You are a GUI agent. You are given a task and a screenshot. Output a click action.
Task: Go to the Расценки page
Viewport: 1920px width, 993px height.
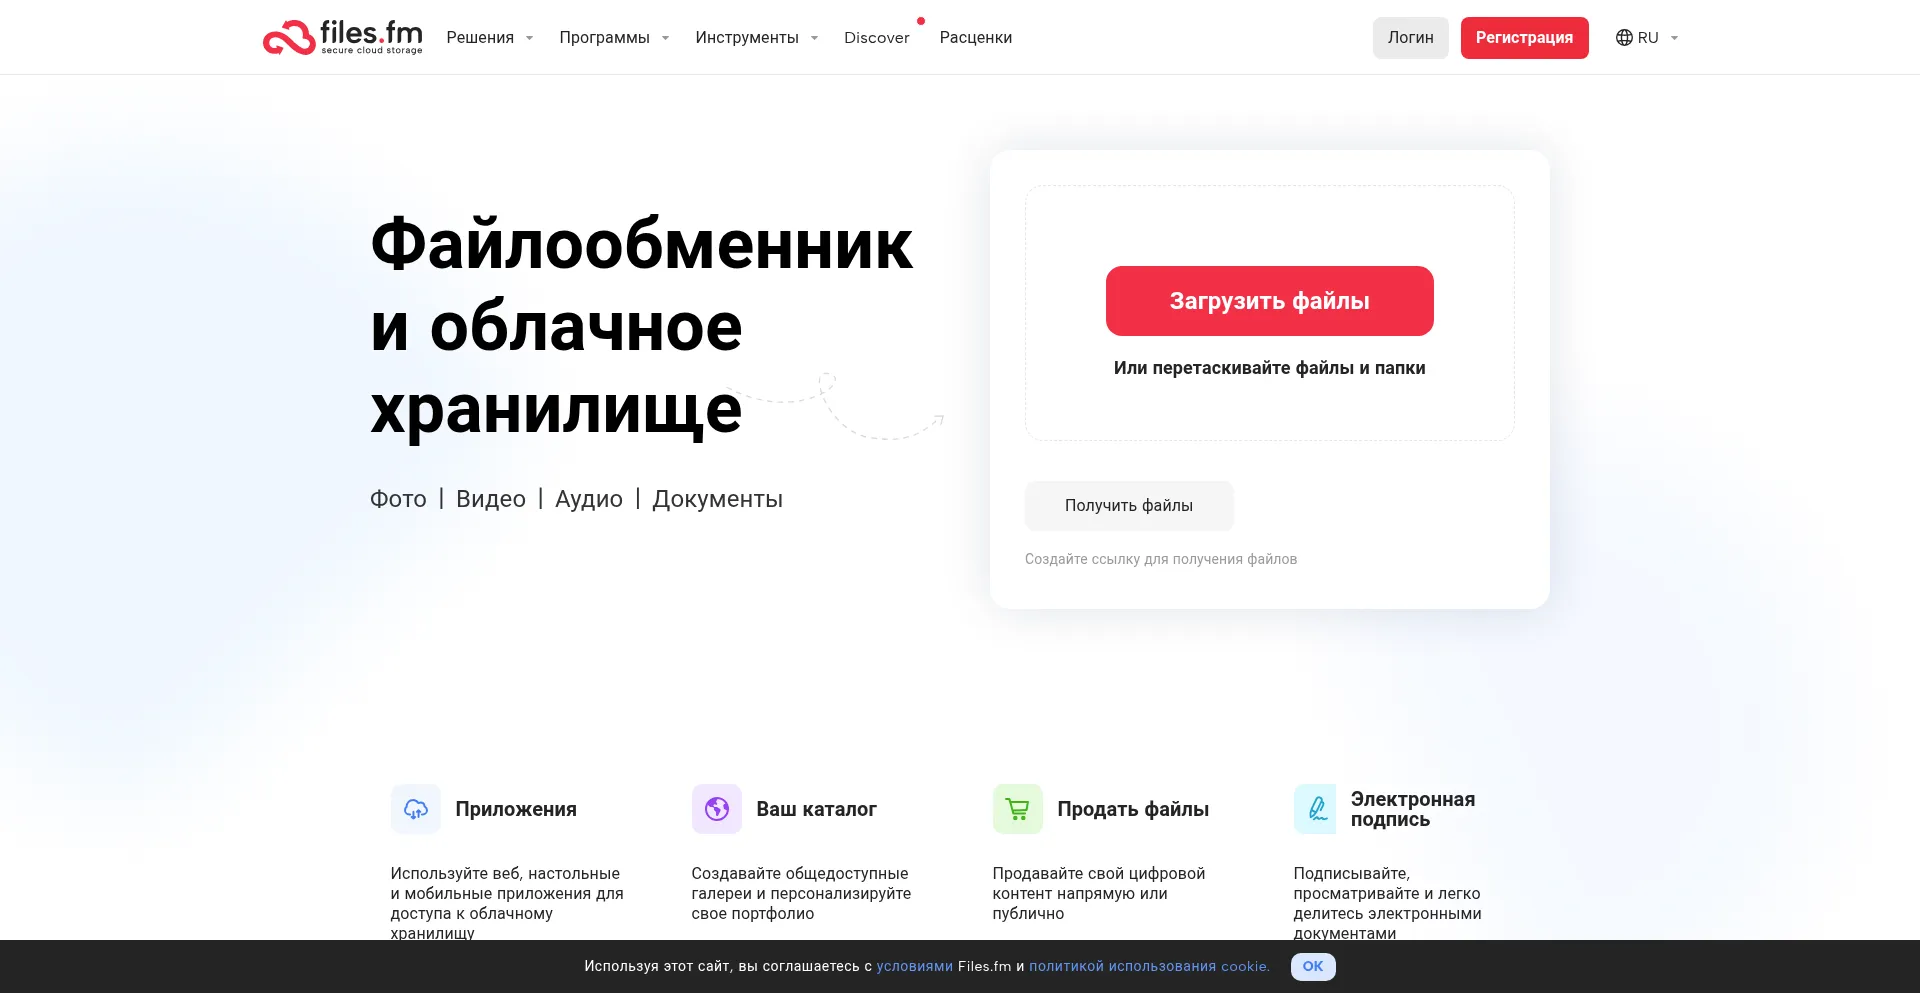pyautogui.click(x=976, y=38)
